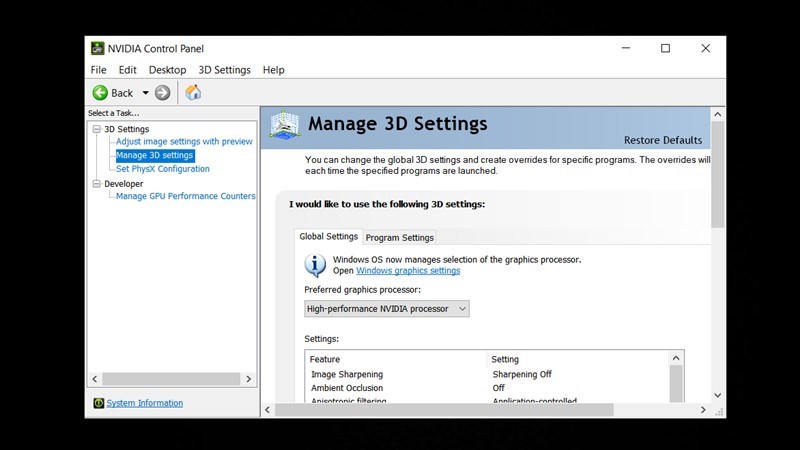Open Manage GPU Performance Counters

tap(186, 196)
